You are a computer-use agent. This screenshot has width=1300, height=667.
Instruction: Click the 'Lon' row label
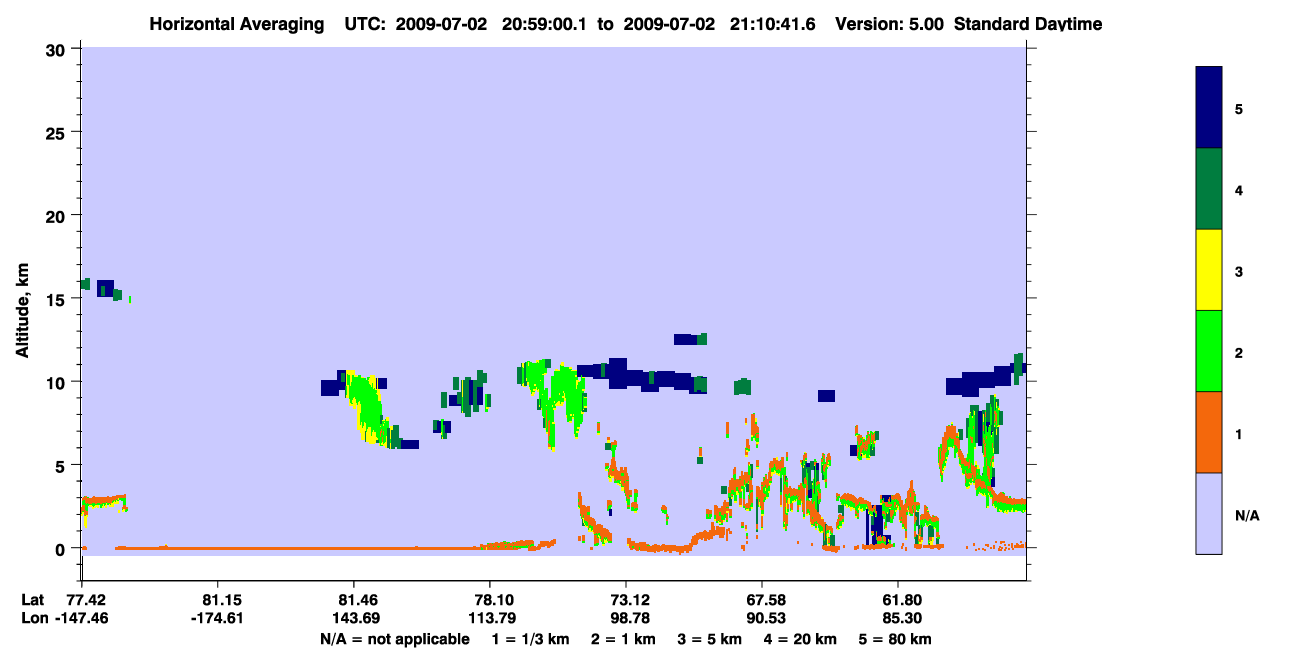coord(33,618)
